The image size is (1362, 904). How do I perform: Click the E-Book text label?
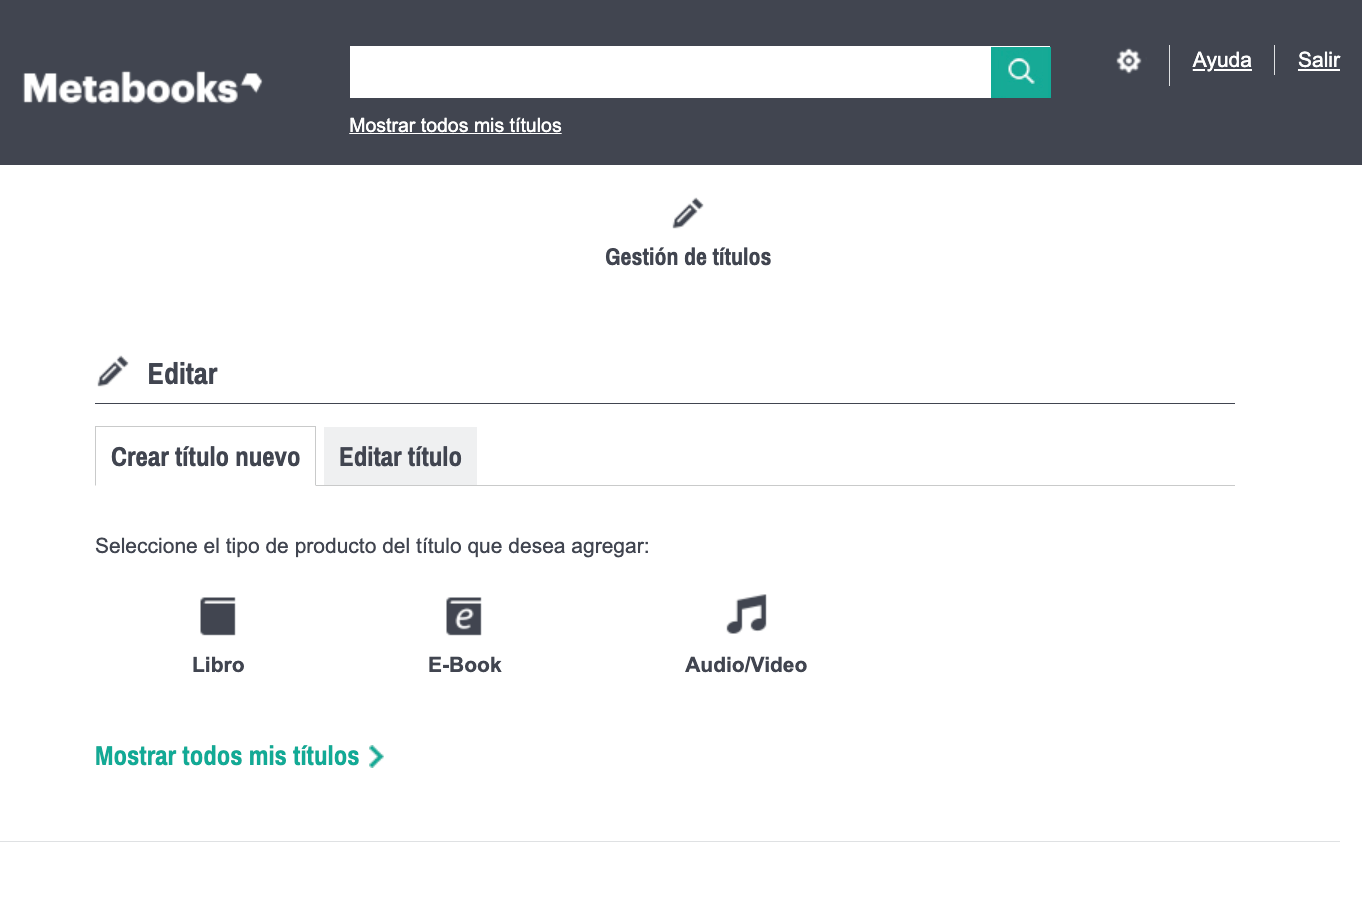pos(464,665)
